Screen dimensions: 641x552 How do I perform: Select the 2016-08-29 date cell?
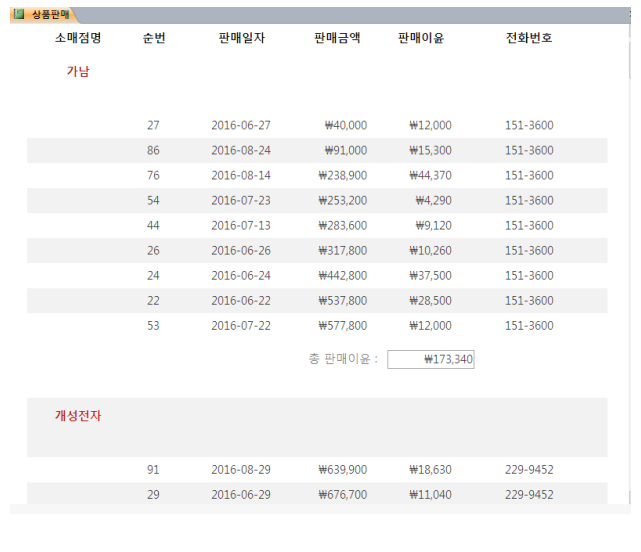tap(241, 469)
